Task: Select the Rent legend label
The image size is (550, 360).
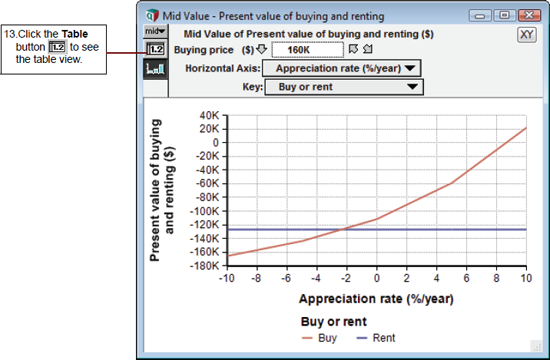Action: (384, 338)
